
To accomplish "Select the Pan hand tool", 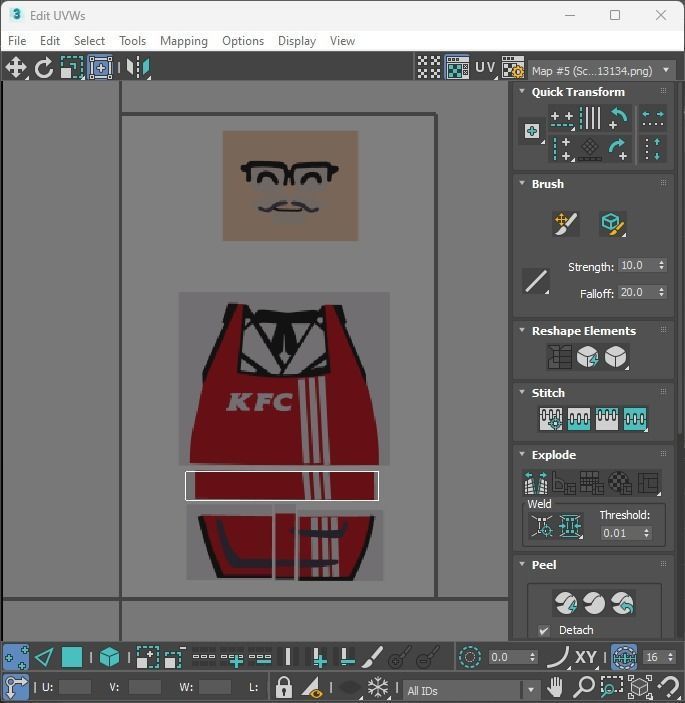I will [555, 687].
